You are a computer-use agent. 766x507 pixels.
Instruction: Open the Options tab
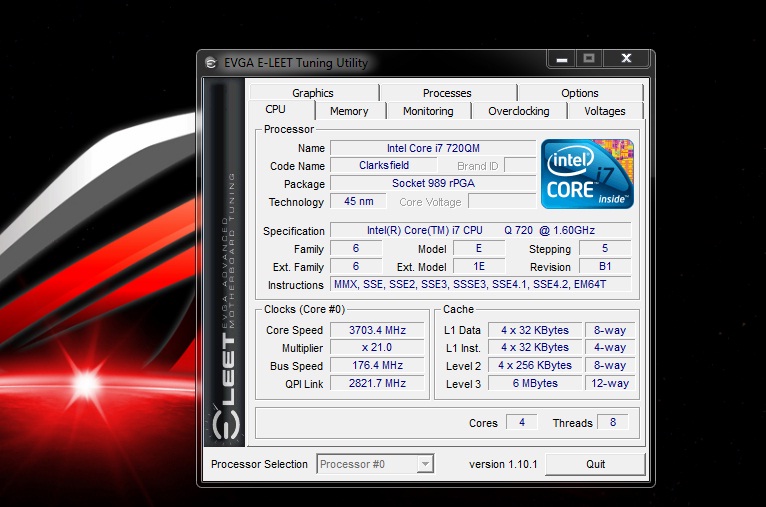[x=580, y=93]
